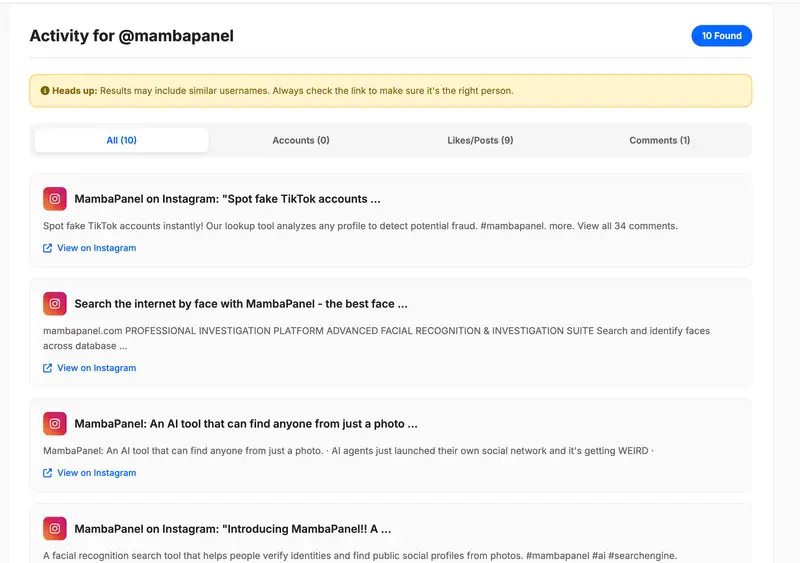Viewport: 800px width, 563px height.
Task: Click title "MambaPanel: An AI tool that can find anyone"
Action: [246, 424]
